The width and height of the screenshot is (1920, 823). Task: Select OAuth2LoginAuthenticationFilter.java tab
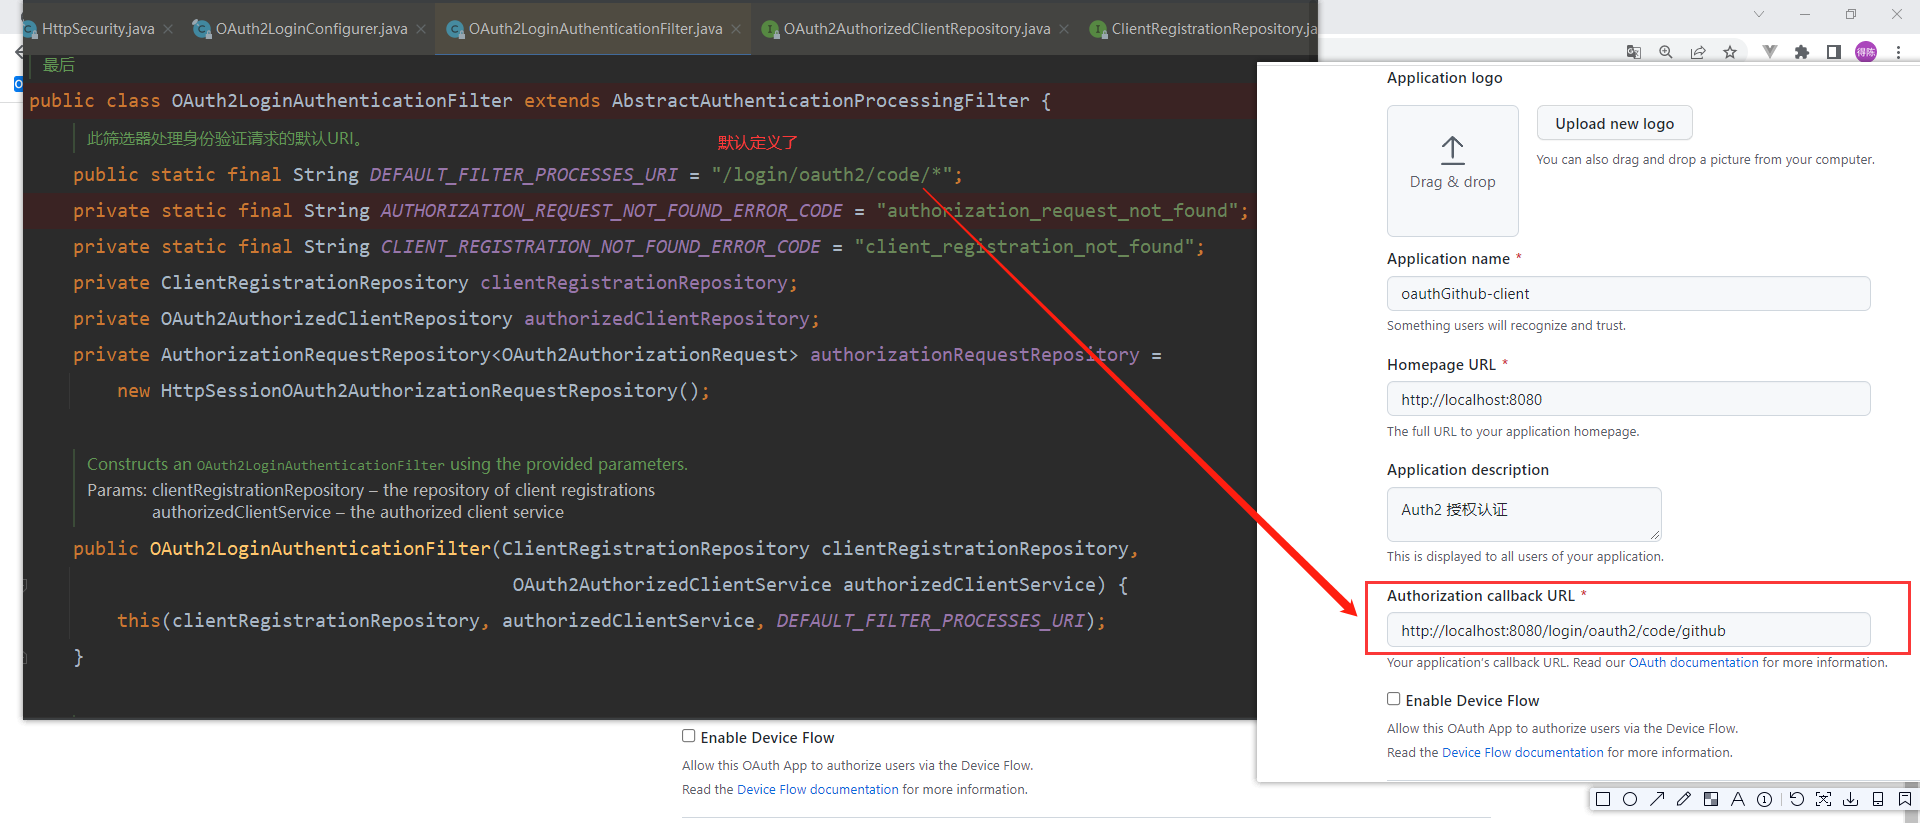coord(595,29)
